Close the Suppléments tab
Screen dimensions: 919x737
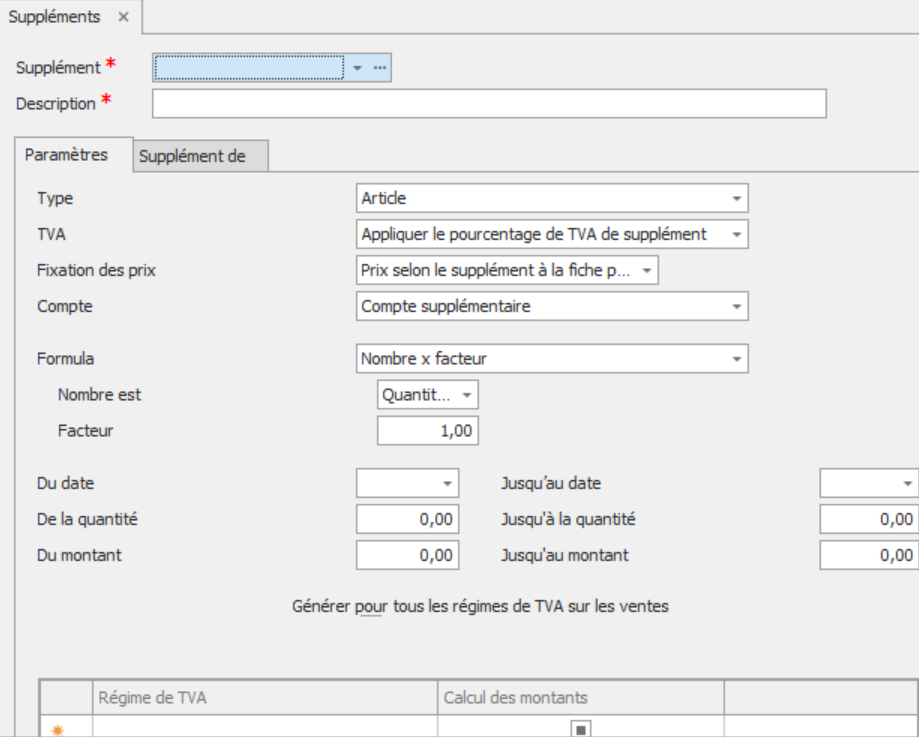123,17
